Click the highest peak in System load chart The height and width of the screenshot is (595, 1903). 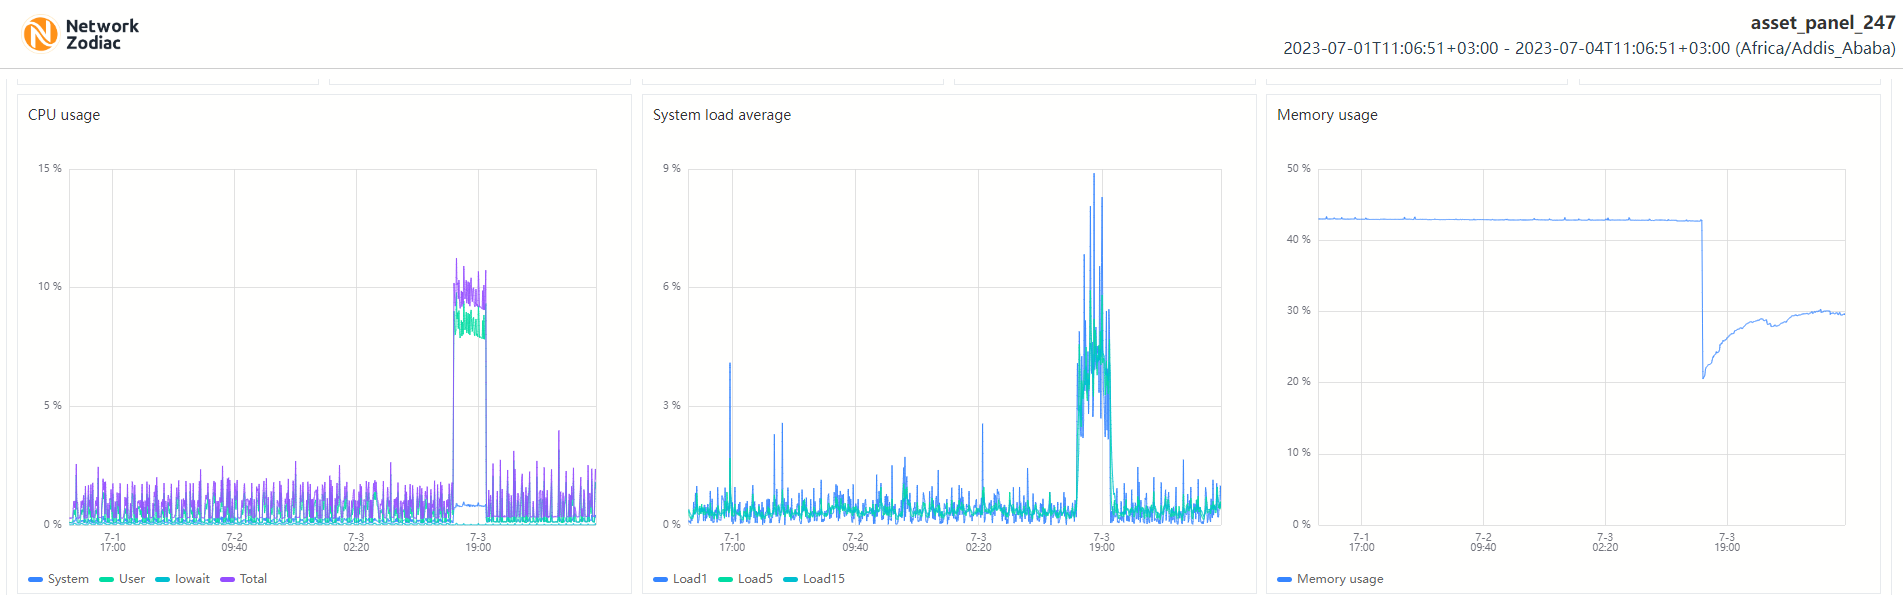tap(1094, 175)
